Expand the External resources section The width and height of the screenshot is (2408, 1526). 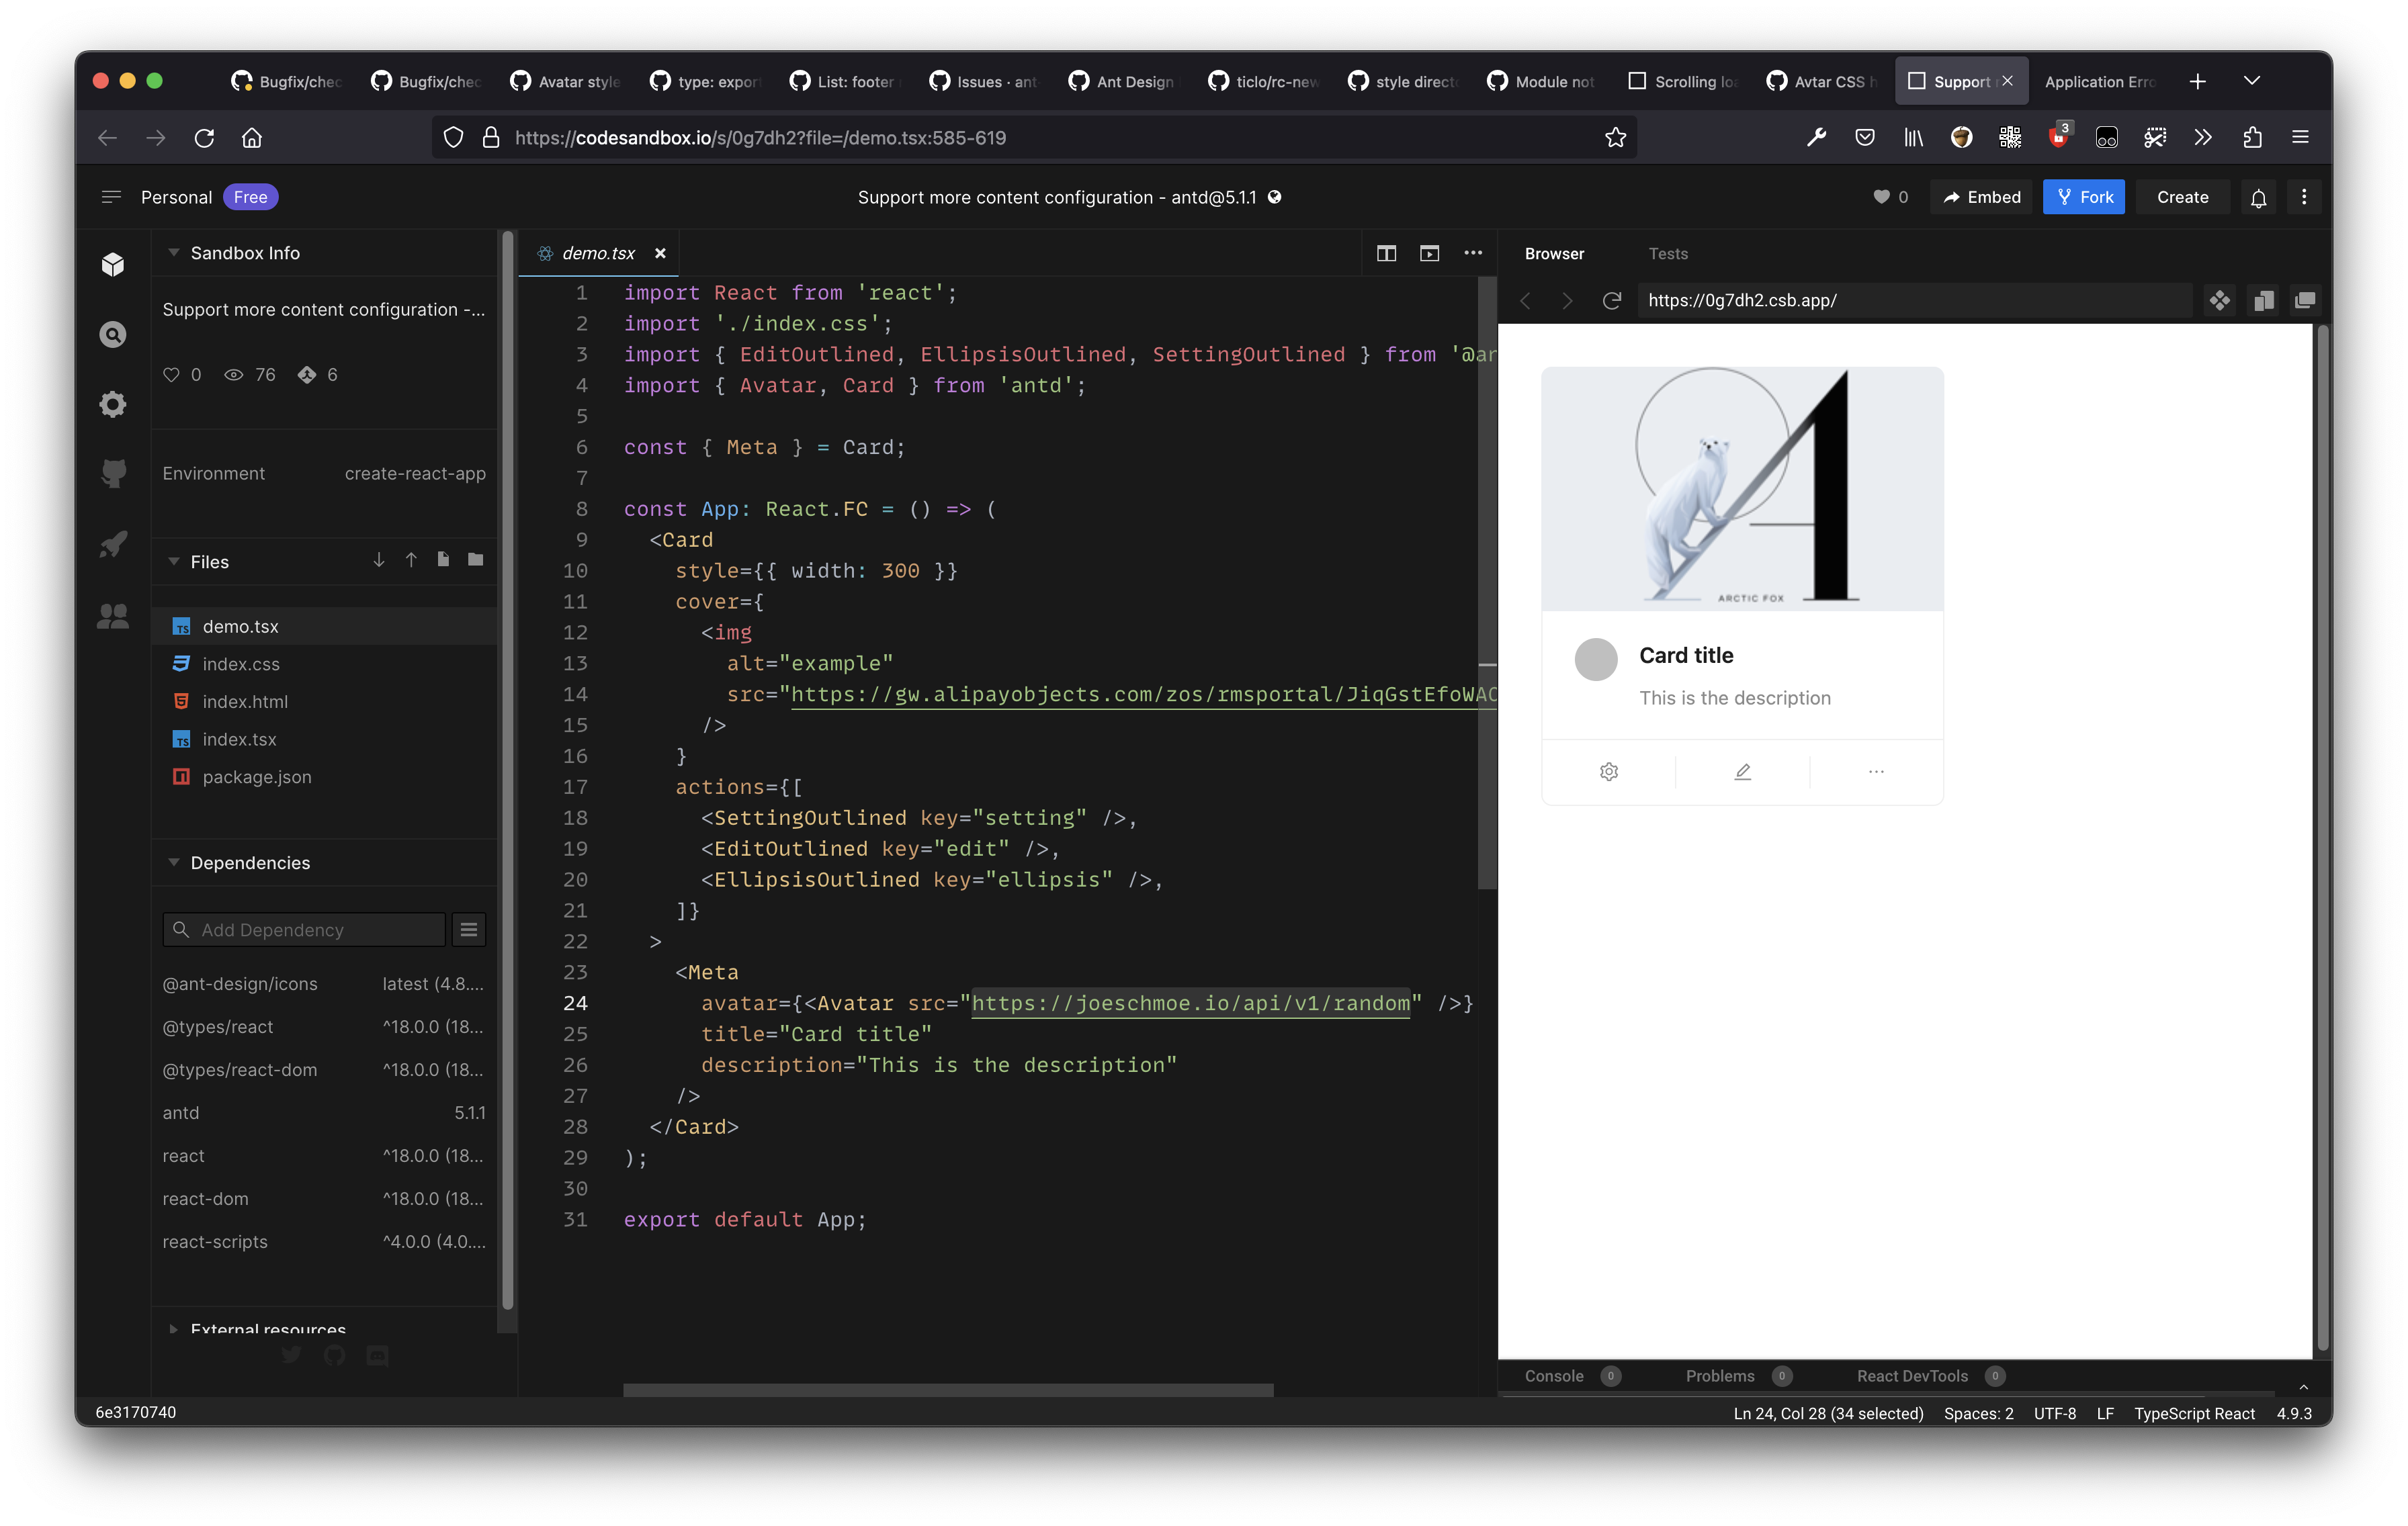[173, 1330]
